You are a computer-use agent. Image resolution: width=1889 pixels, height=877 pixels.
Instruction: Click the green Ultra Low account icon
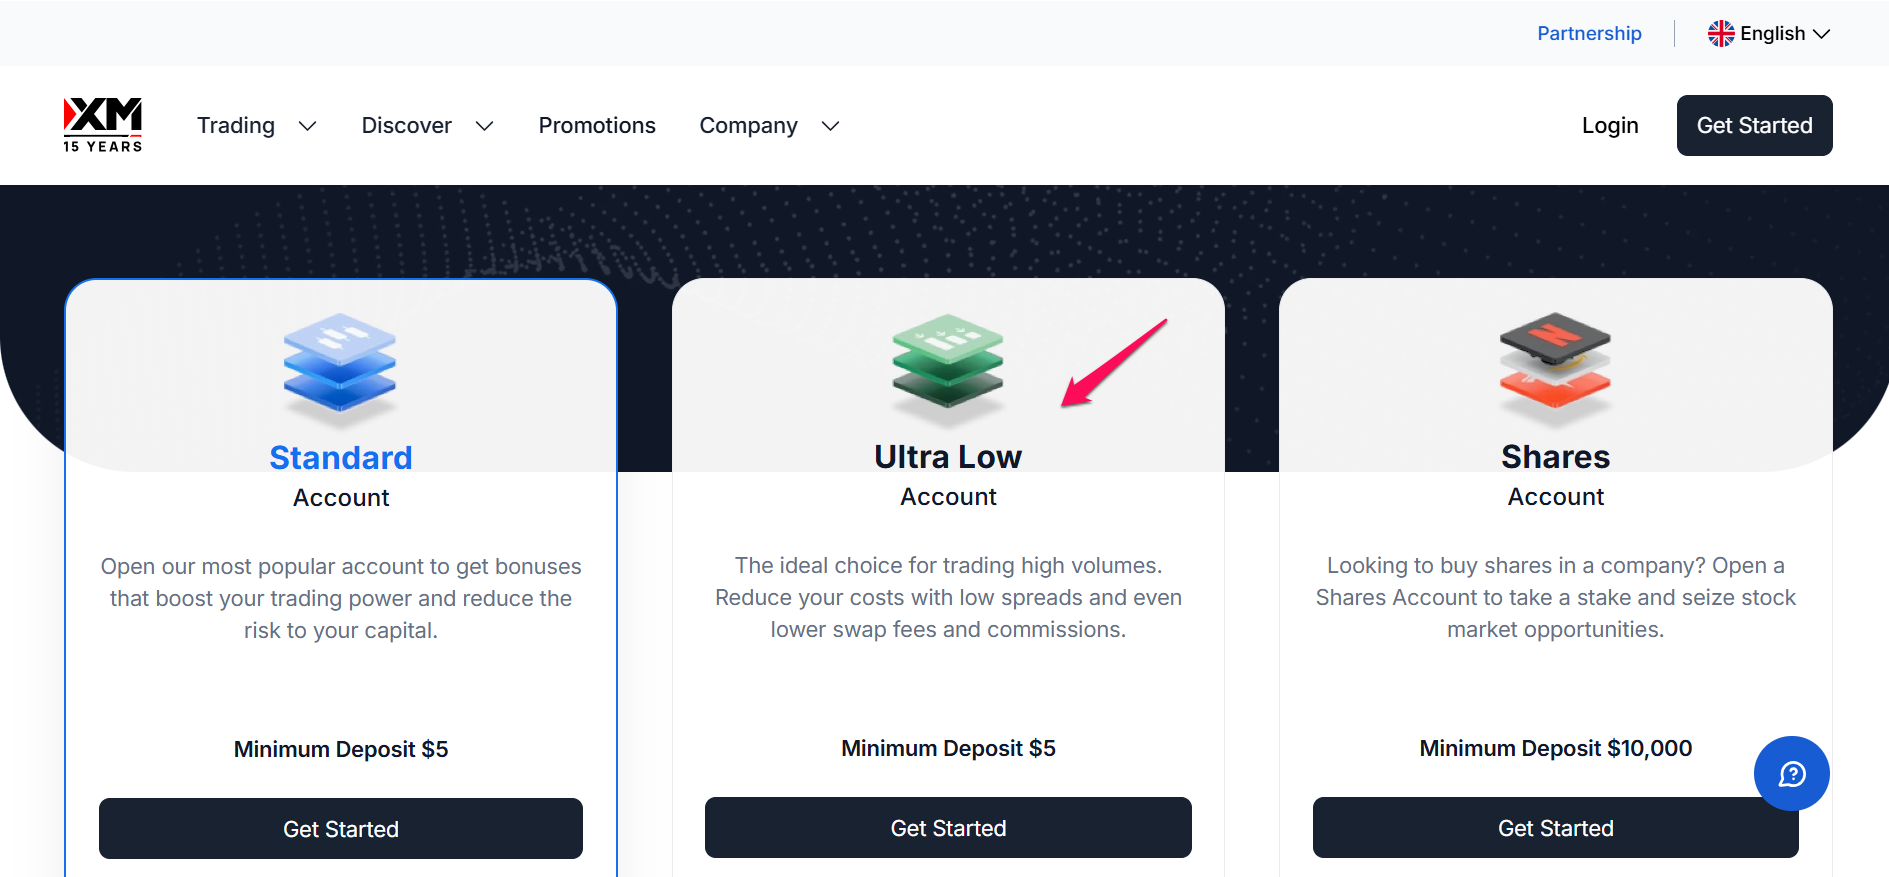[947, 364]
